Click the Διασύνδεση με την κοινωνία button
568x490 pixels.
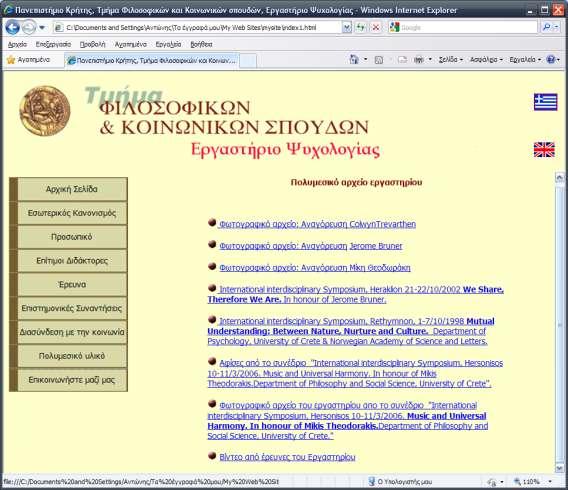click(x=72, y=332)
